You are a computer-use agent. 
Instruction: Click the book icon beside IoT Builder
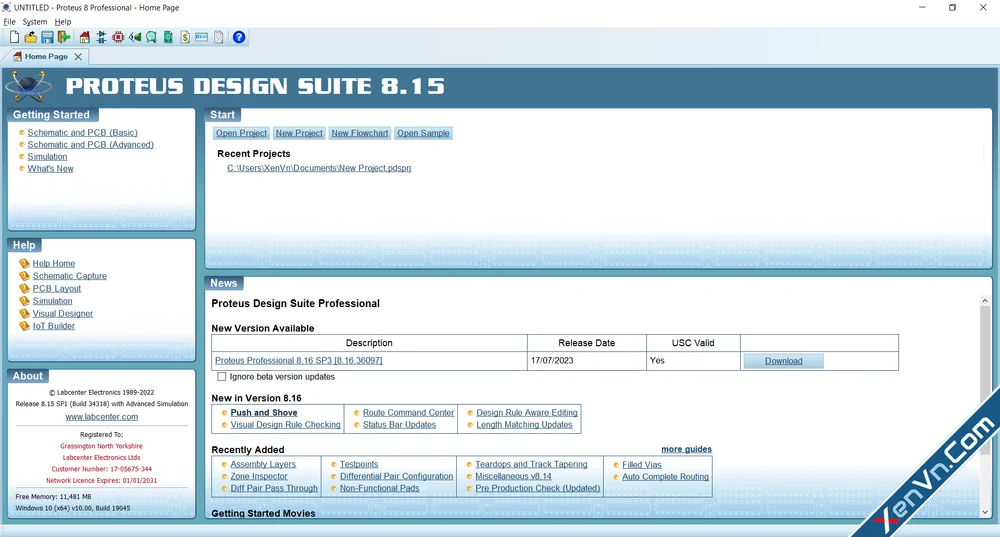(24, 326)
